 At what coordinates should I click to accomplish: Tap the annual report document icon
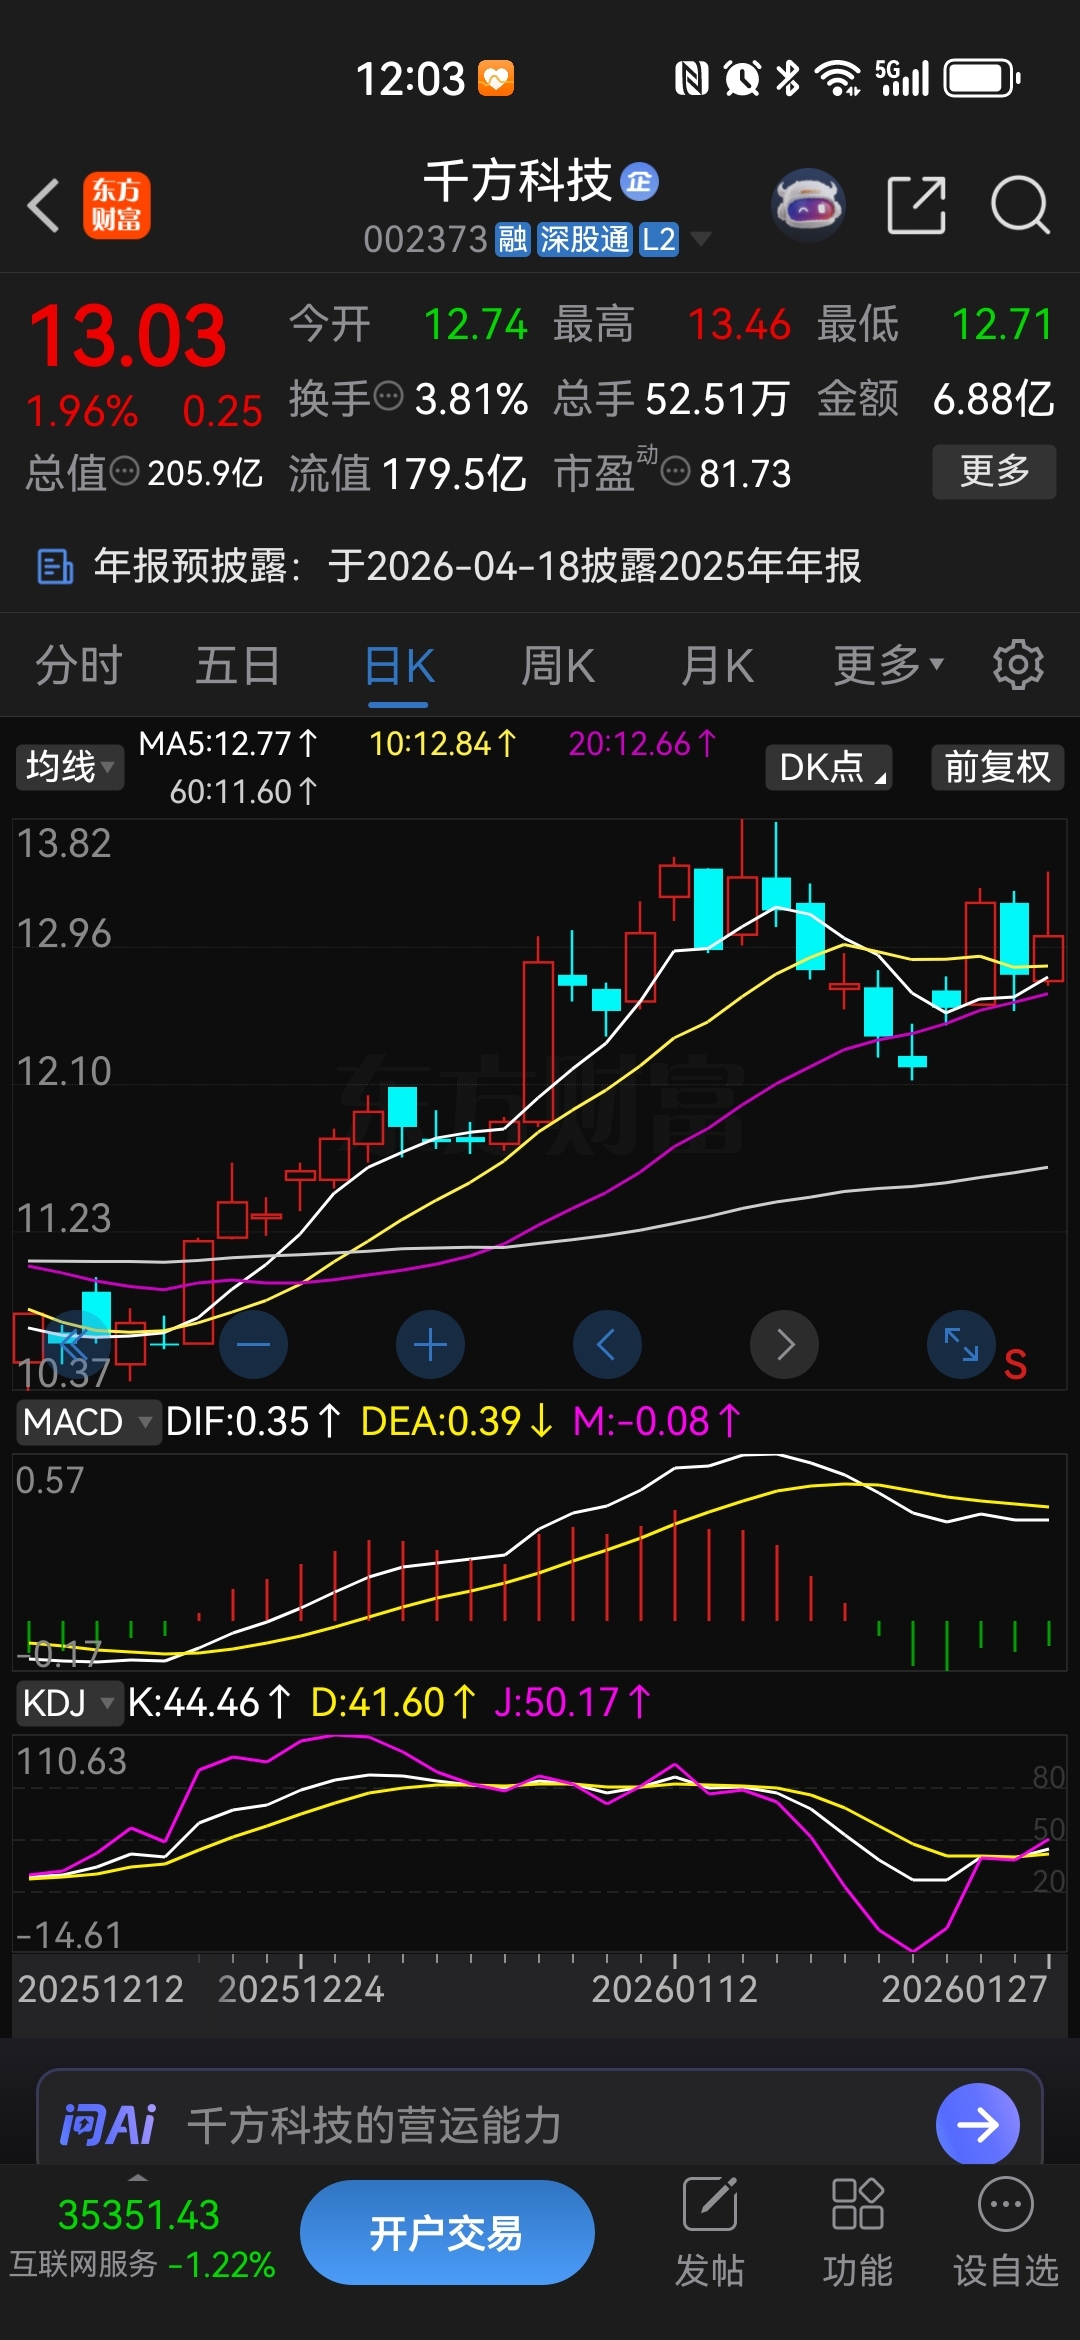55,566
